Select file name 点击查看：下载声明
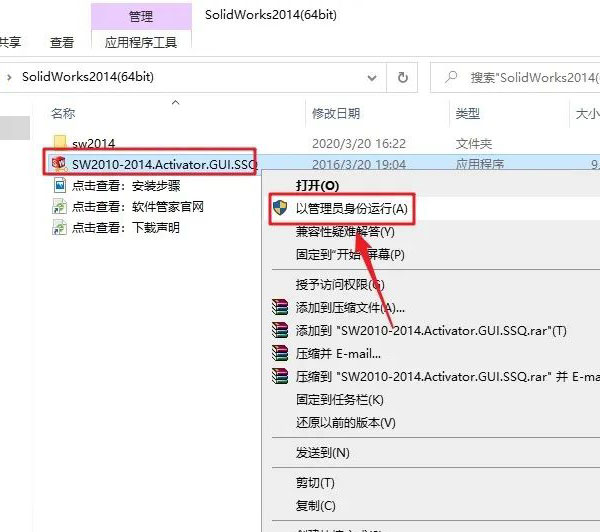Viewport: 600px width, 532px height. (x=126, y=228)
